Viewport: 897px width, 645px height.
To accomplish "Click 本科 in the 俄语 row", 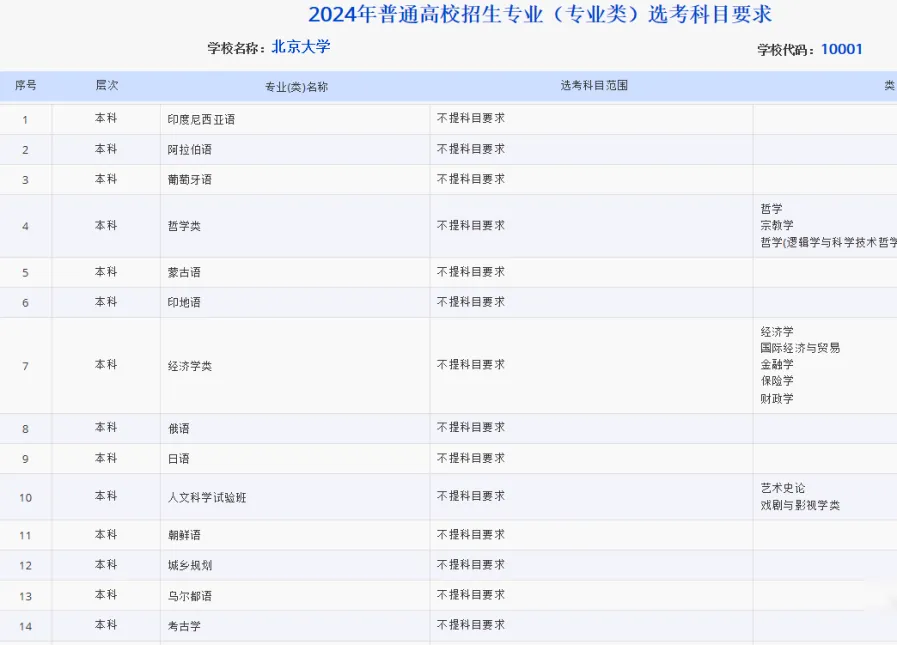I will coord(106,427).
